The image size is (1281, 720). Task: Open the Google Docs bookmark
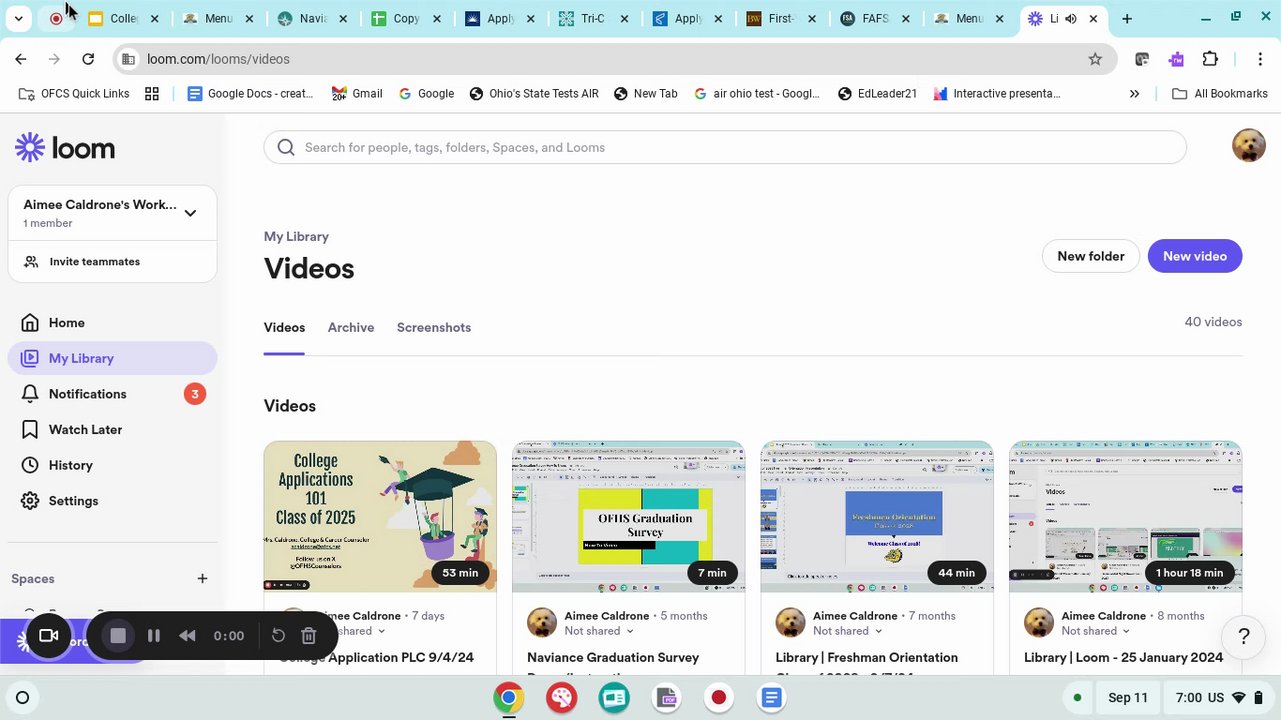250,93
